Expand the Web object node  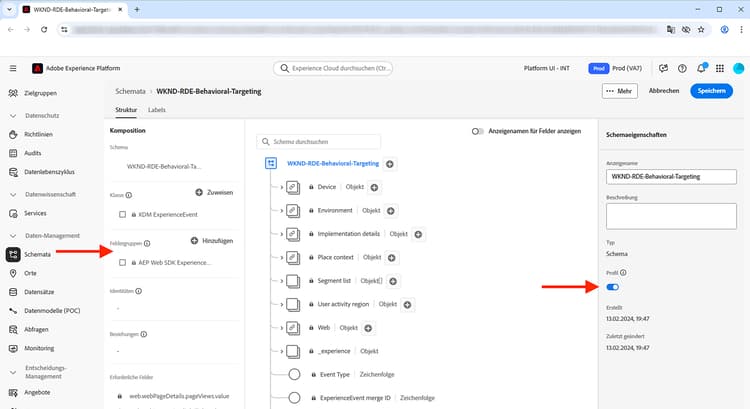282,328
